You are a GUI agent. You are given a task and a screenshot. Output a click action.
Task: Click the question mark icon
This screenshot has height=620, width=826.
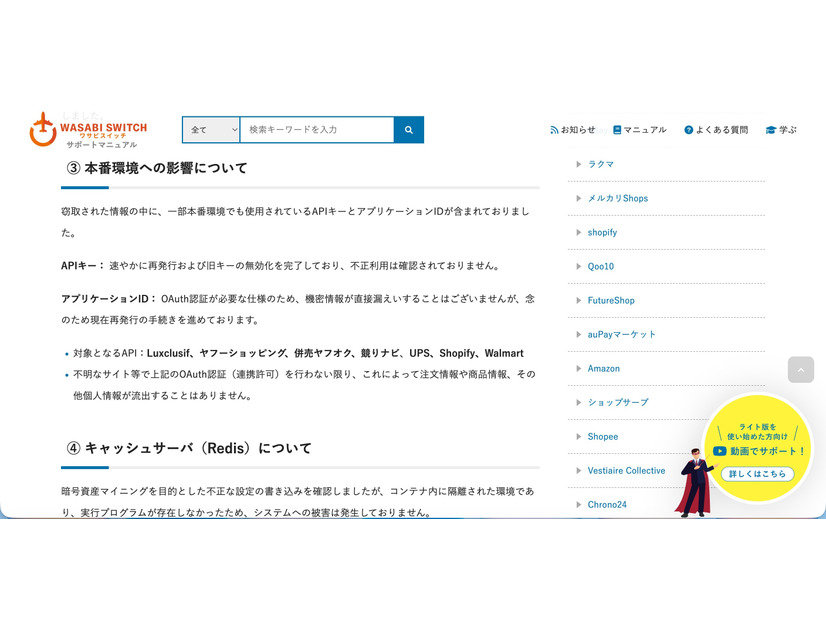[689, 130]
